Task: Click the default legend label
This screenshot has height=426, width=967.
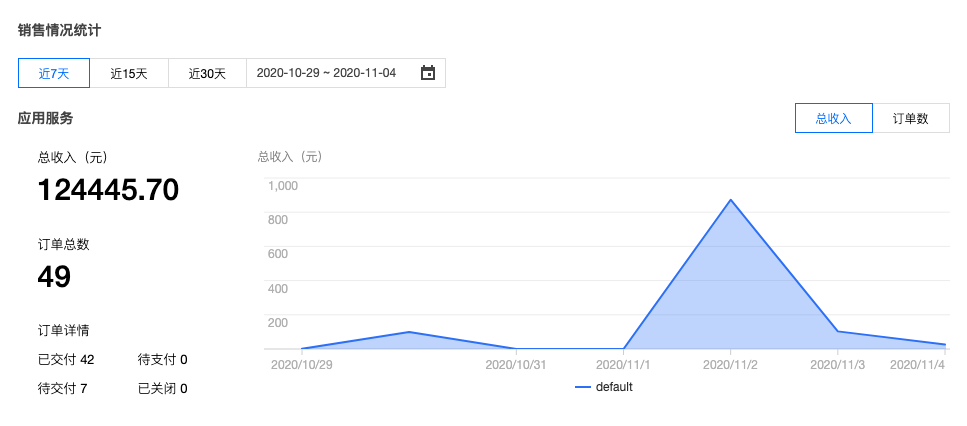Action: [614, 387]
